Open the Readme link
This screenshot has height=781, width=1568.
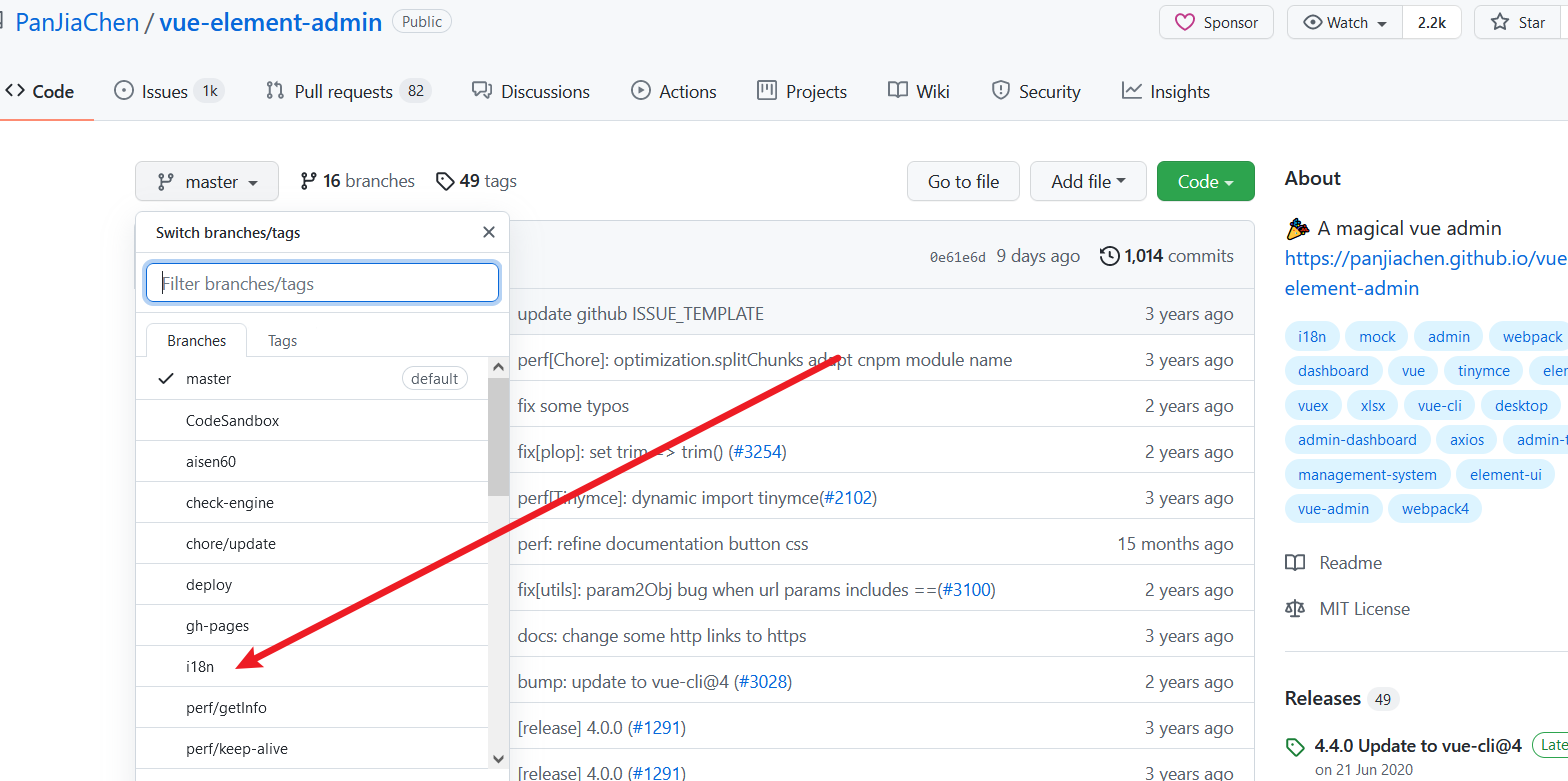1334,563
